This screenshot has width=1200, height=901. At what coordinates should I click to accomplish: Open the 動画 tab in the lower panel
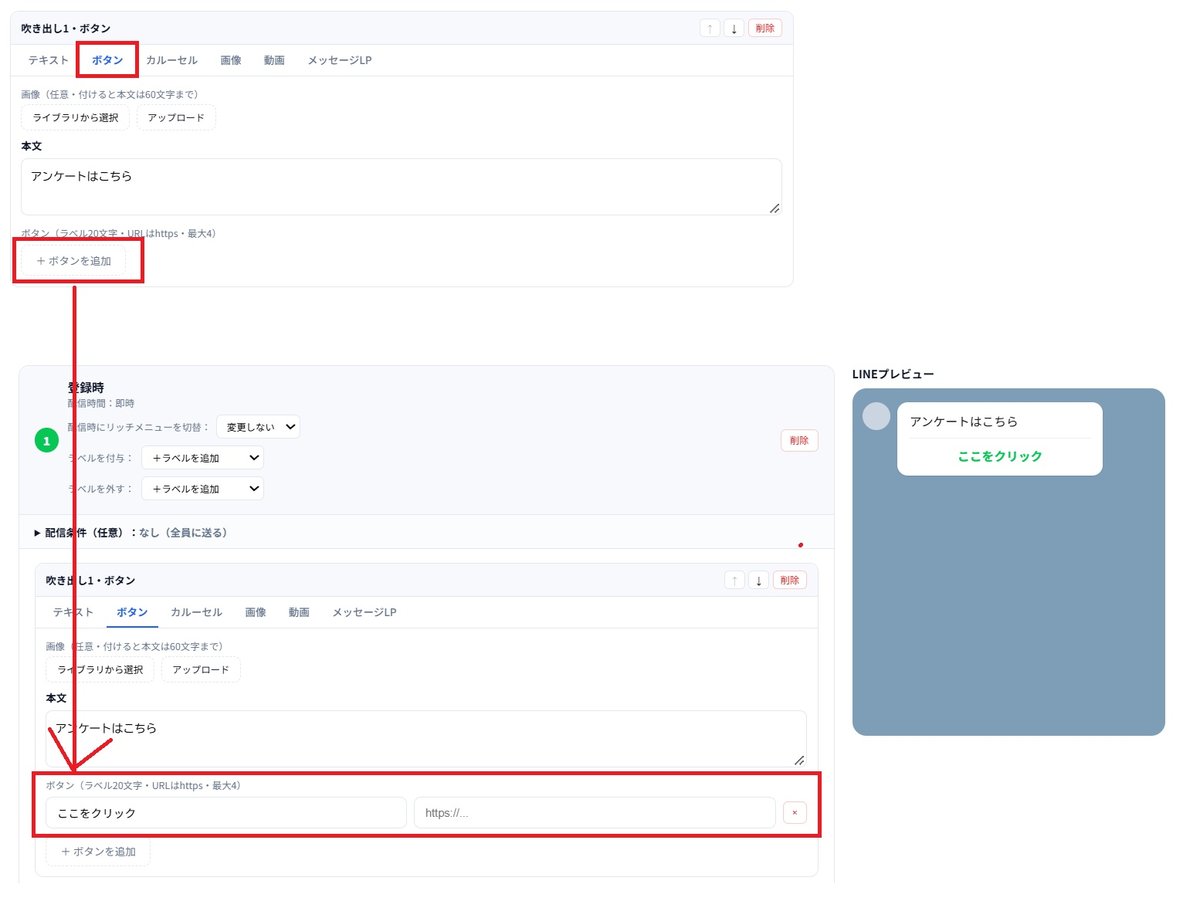[299, 612]
